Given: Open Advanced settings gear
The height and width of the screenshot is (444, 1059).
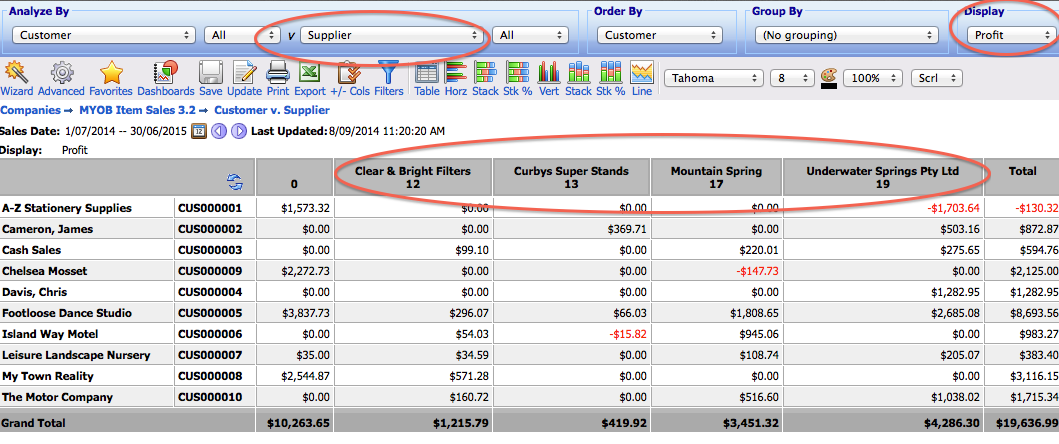Looking at the screenshot, I should tap(61, 78).
